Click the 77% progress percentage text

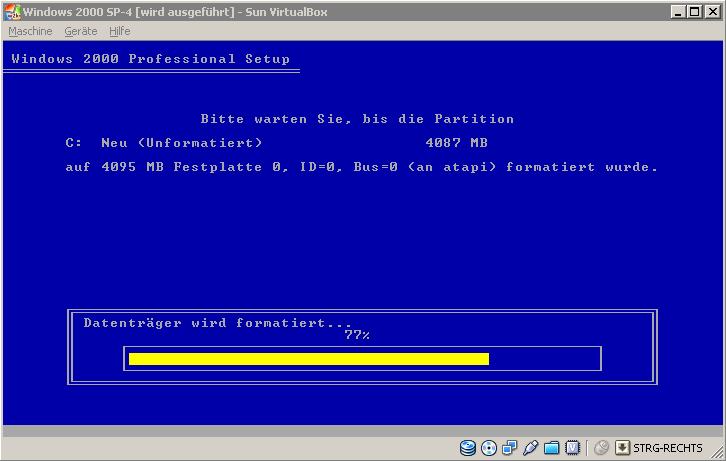click(x=356, y=335)
